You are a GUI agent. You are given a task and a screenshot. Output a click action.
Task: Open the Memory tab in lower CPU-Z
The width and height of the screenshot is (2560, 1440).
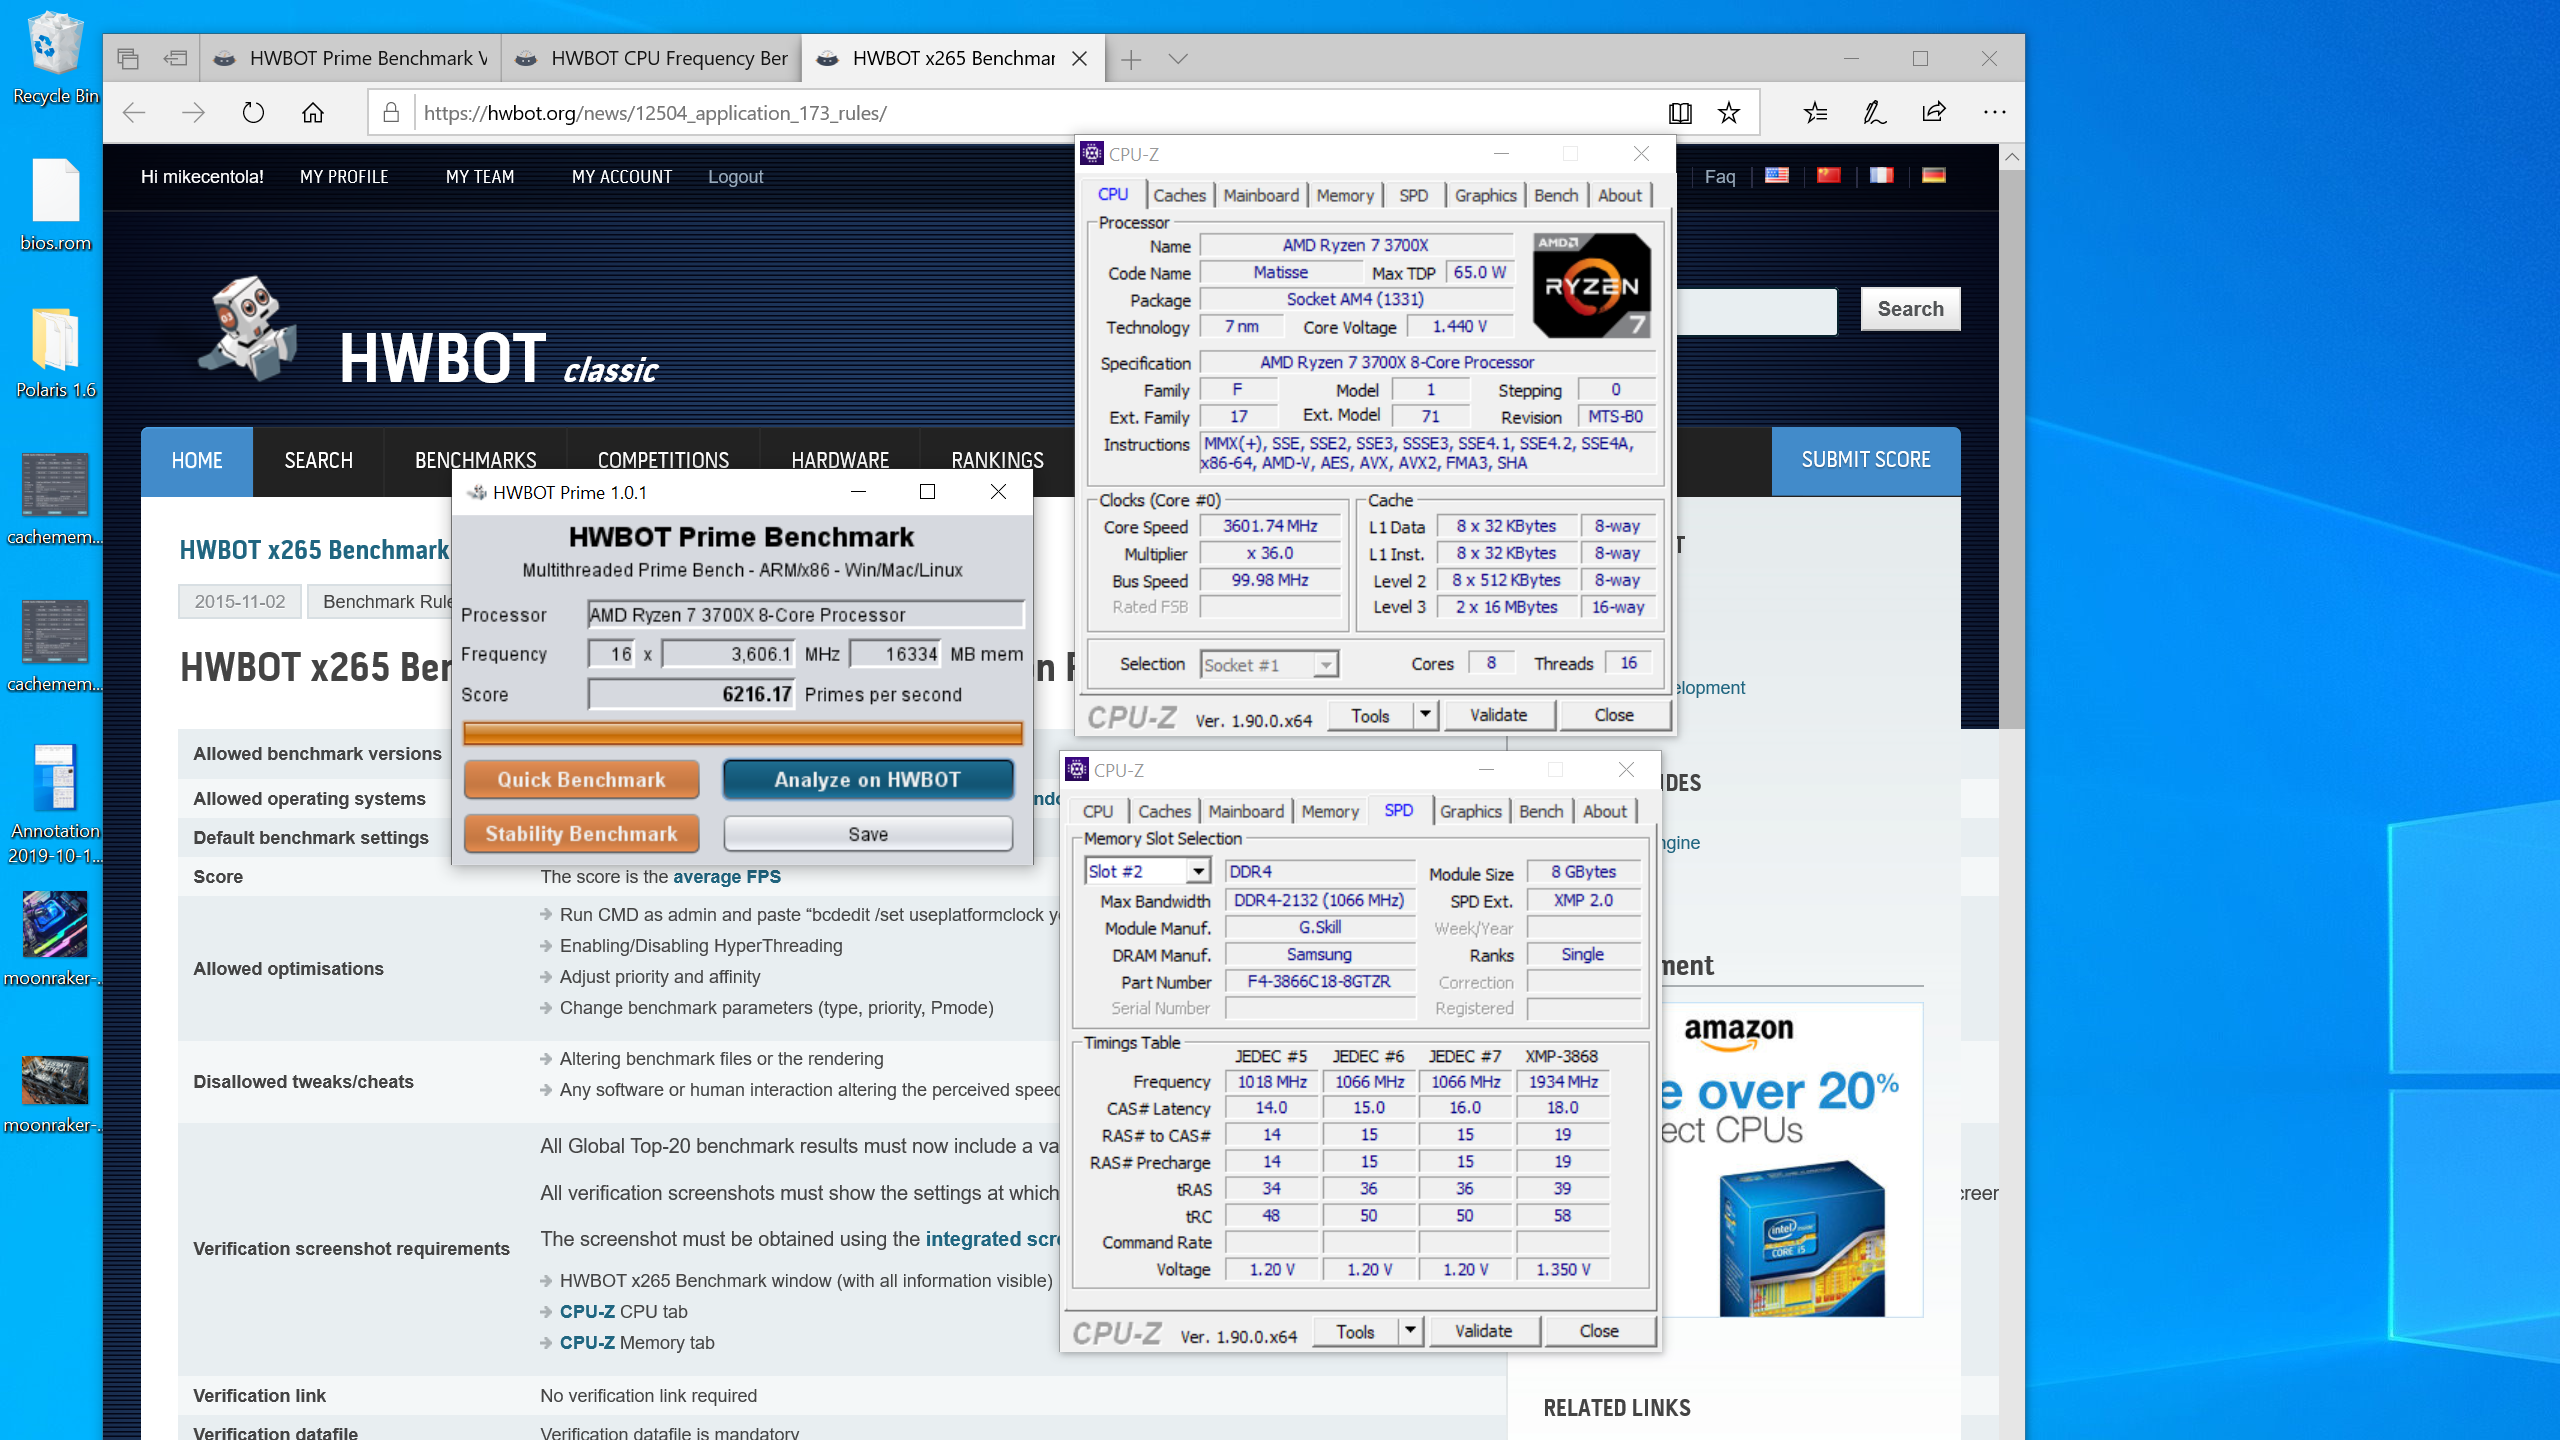click(x=1330, y=812)
